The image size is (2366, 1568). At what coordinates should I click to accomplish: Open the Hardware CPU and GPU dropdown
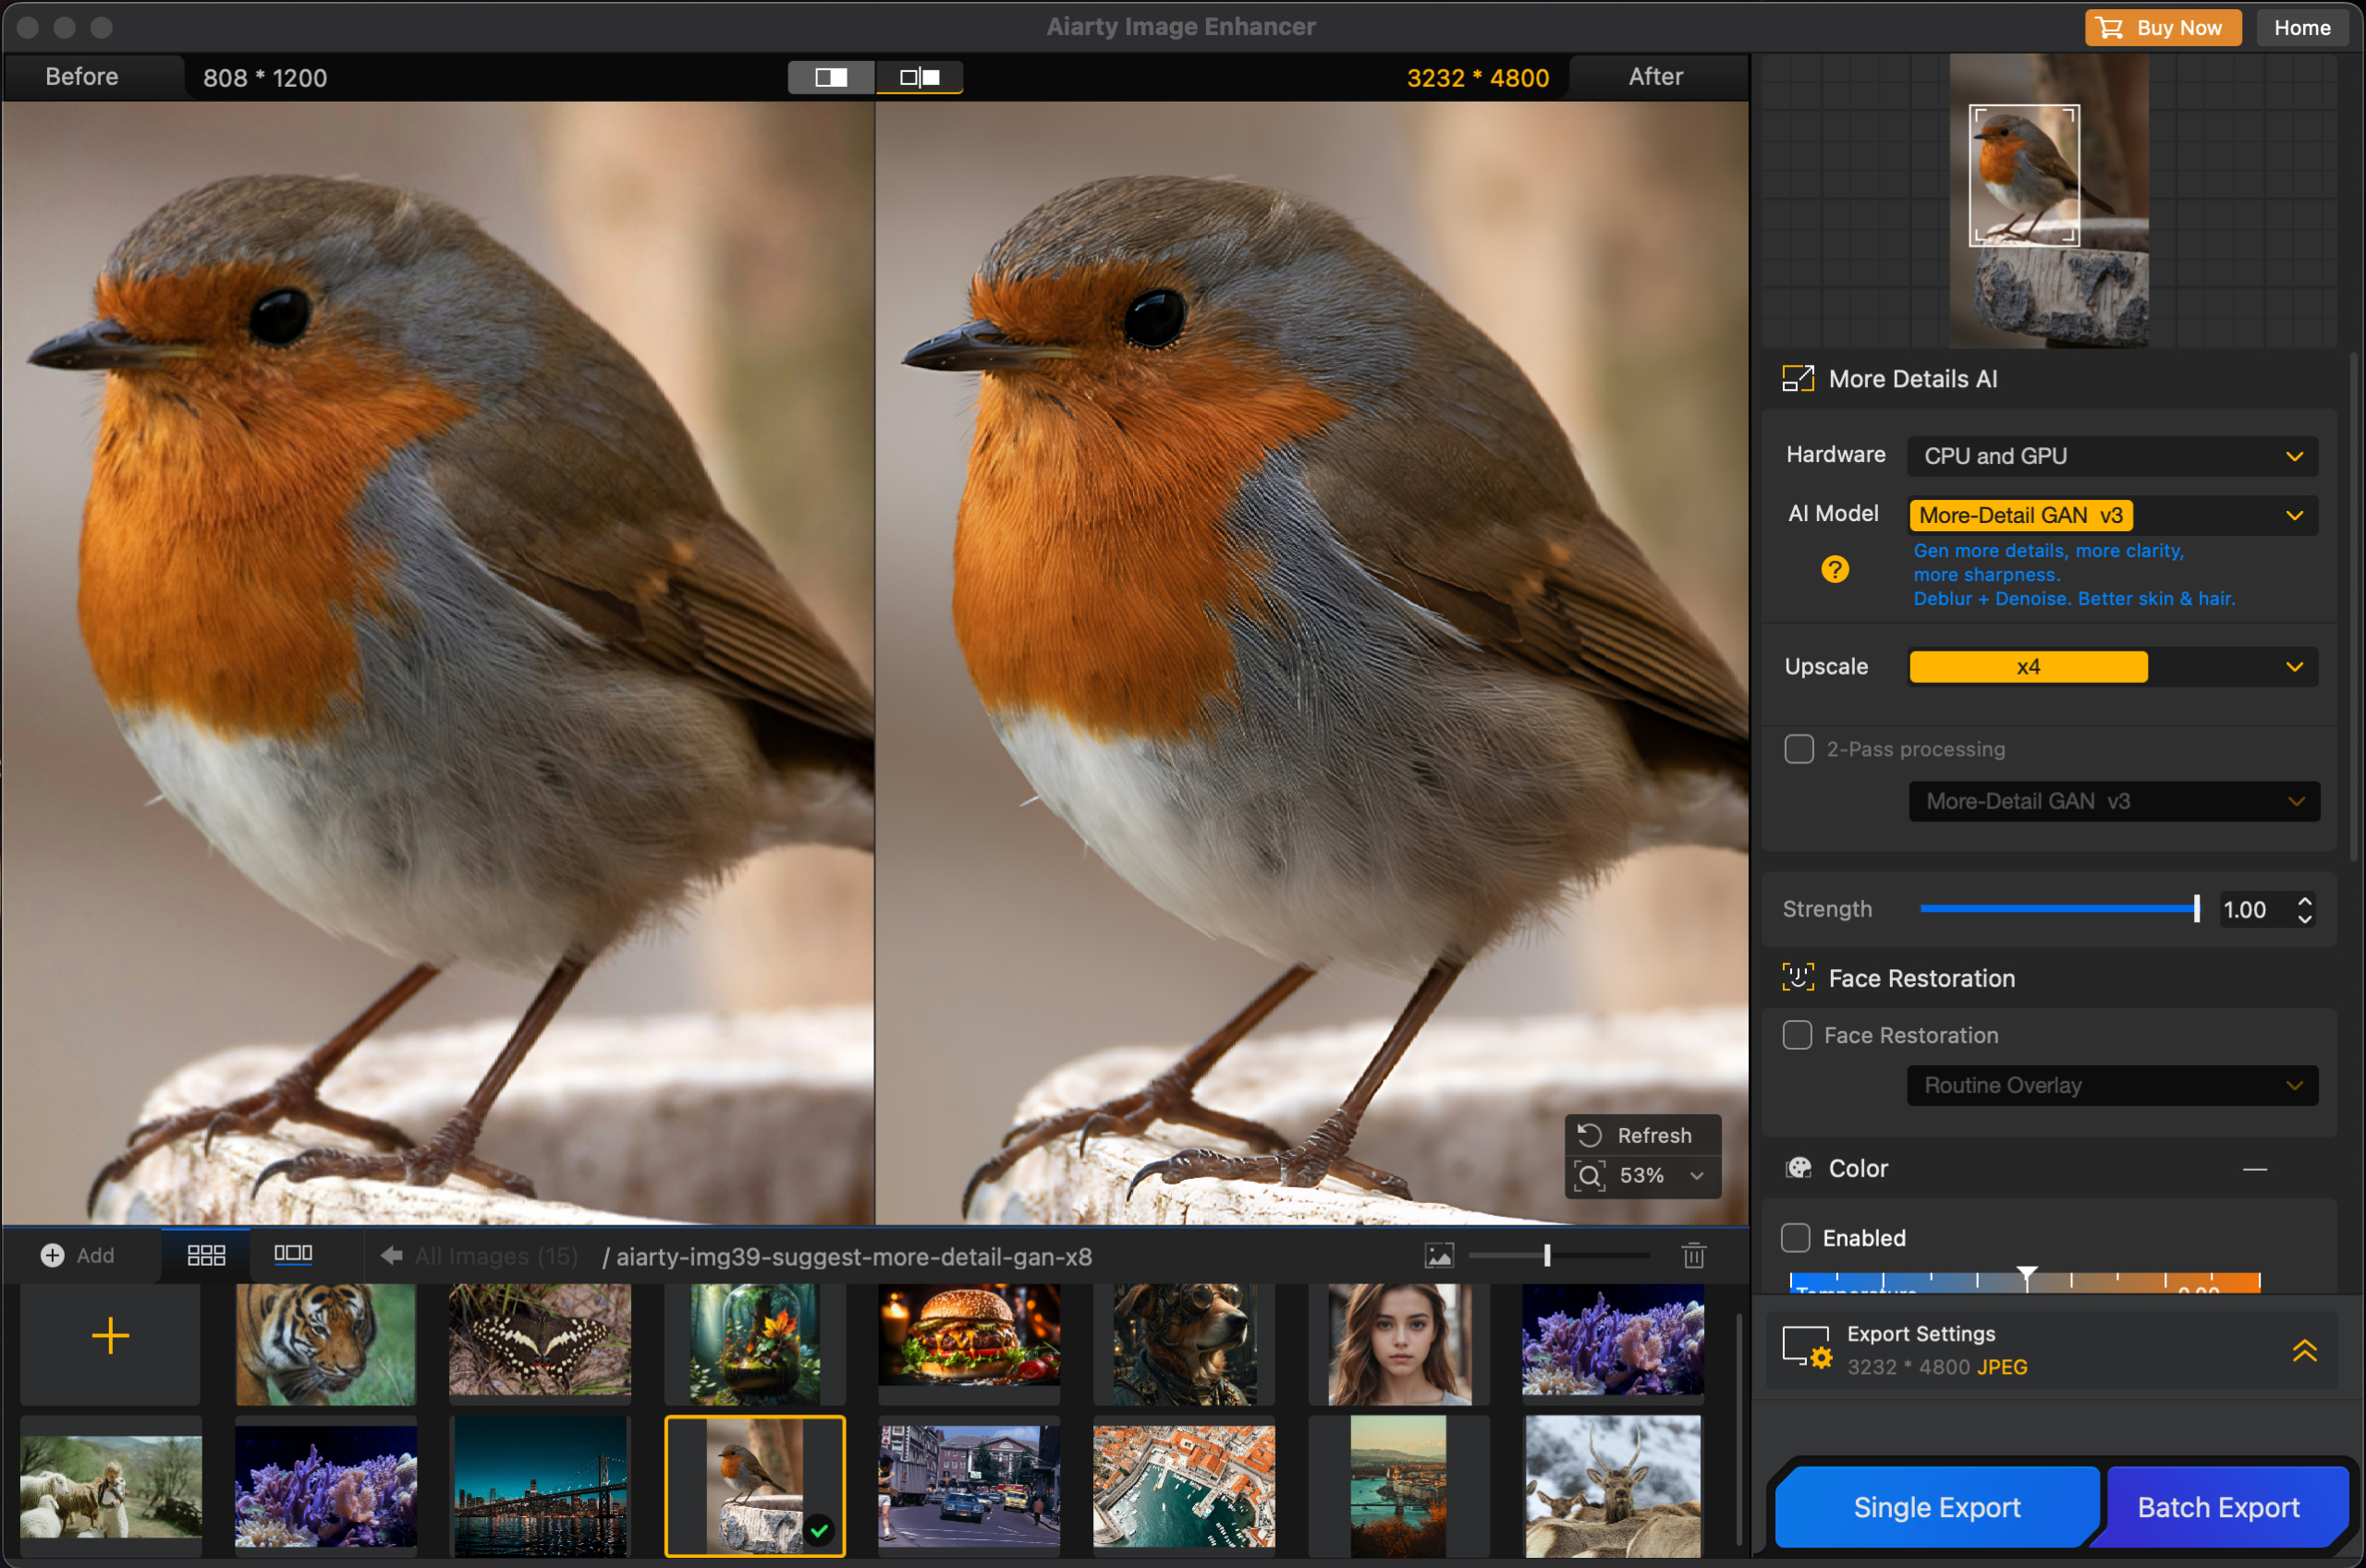pos(2111,456)
